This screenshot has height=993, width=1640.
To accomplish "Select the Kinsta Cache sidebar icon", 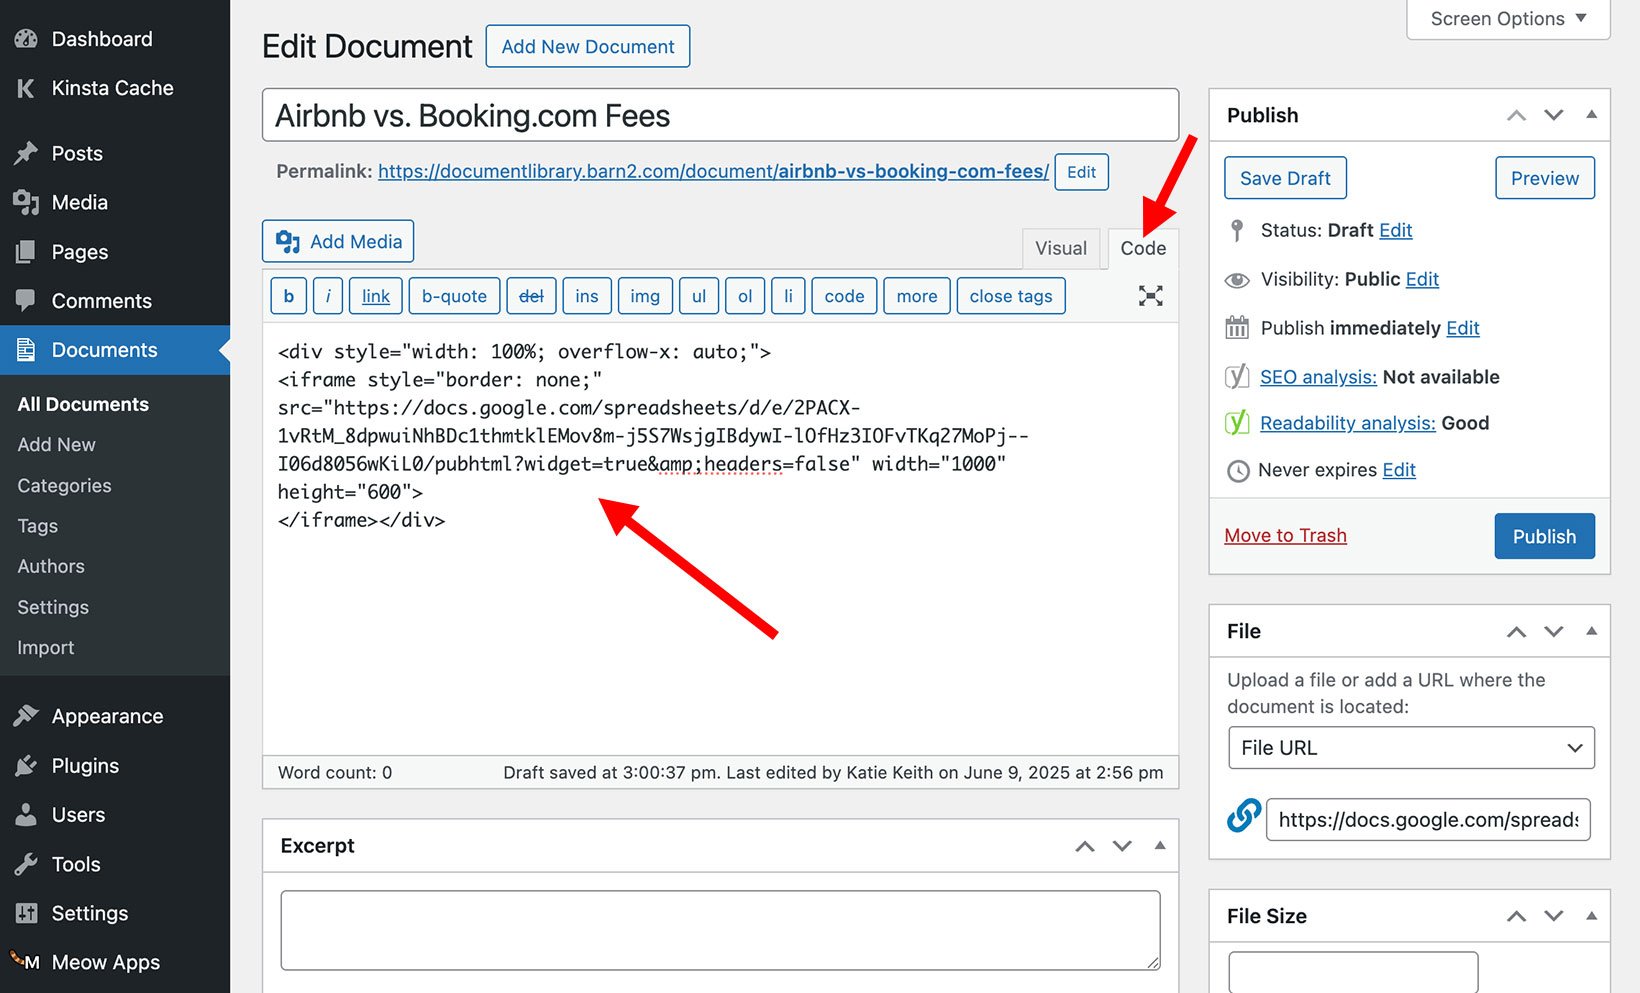I will click(25, 88).
